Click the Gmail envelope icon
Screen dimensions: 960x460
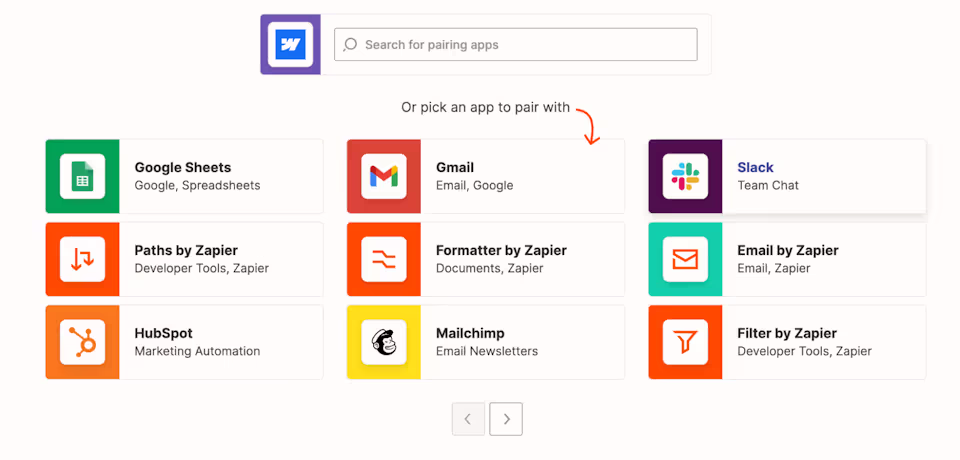(x=384, y=176)
